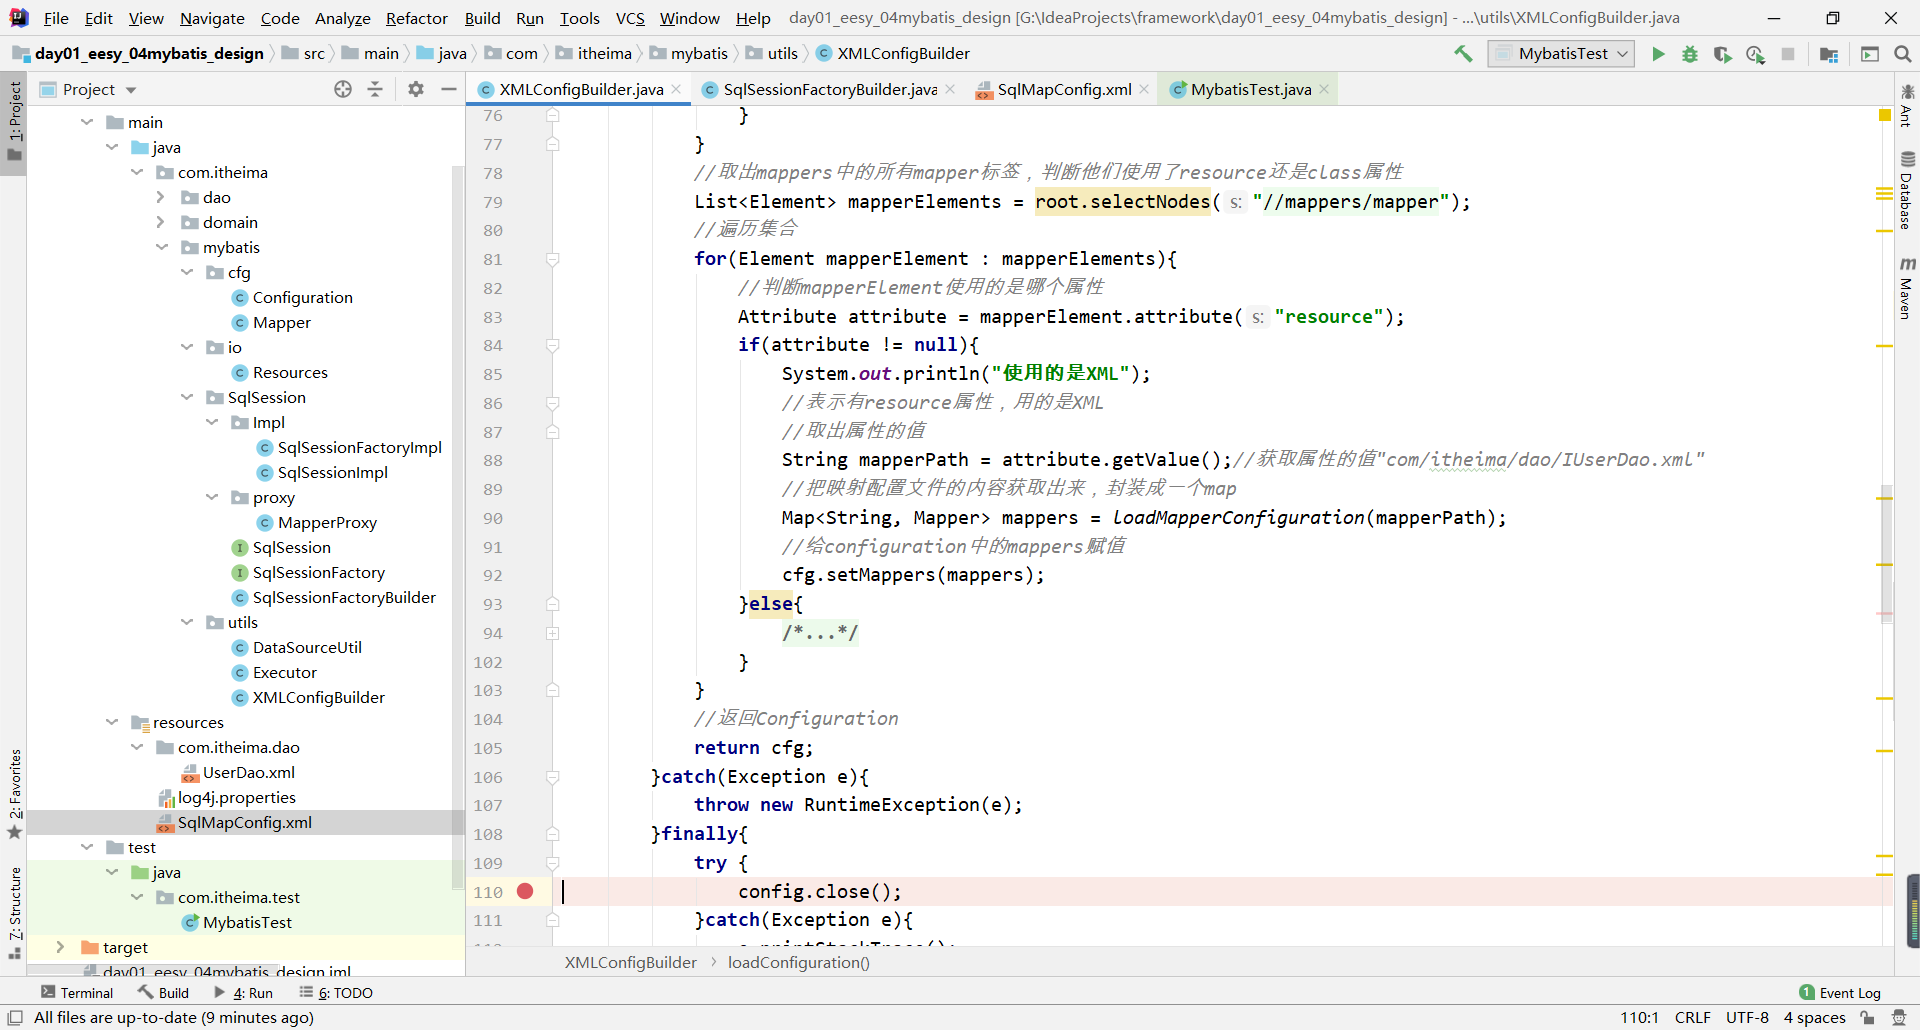Image resolution: width=1920 pixels, height=1030 pixels.
Task: Expand the domain package node
Action: tap(161, 222)
